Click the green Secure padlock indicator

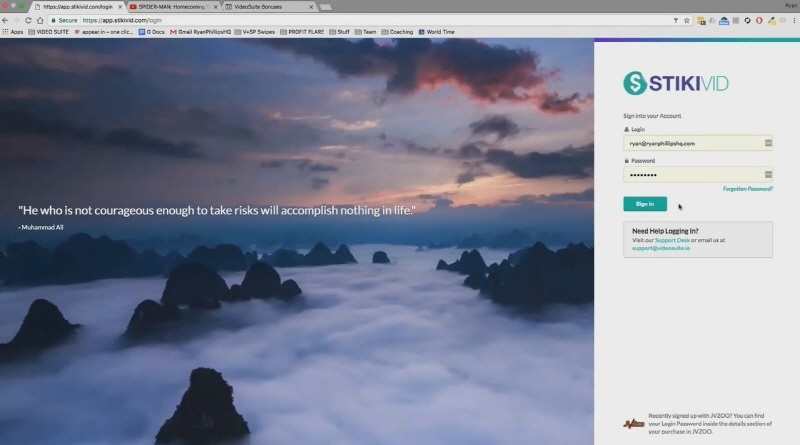pyautogui.click(x=64, y=20)
